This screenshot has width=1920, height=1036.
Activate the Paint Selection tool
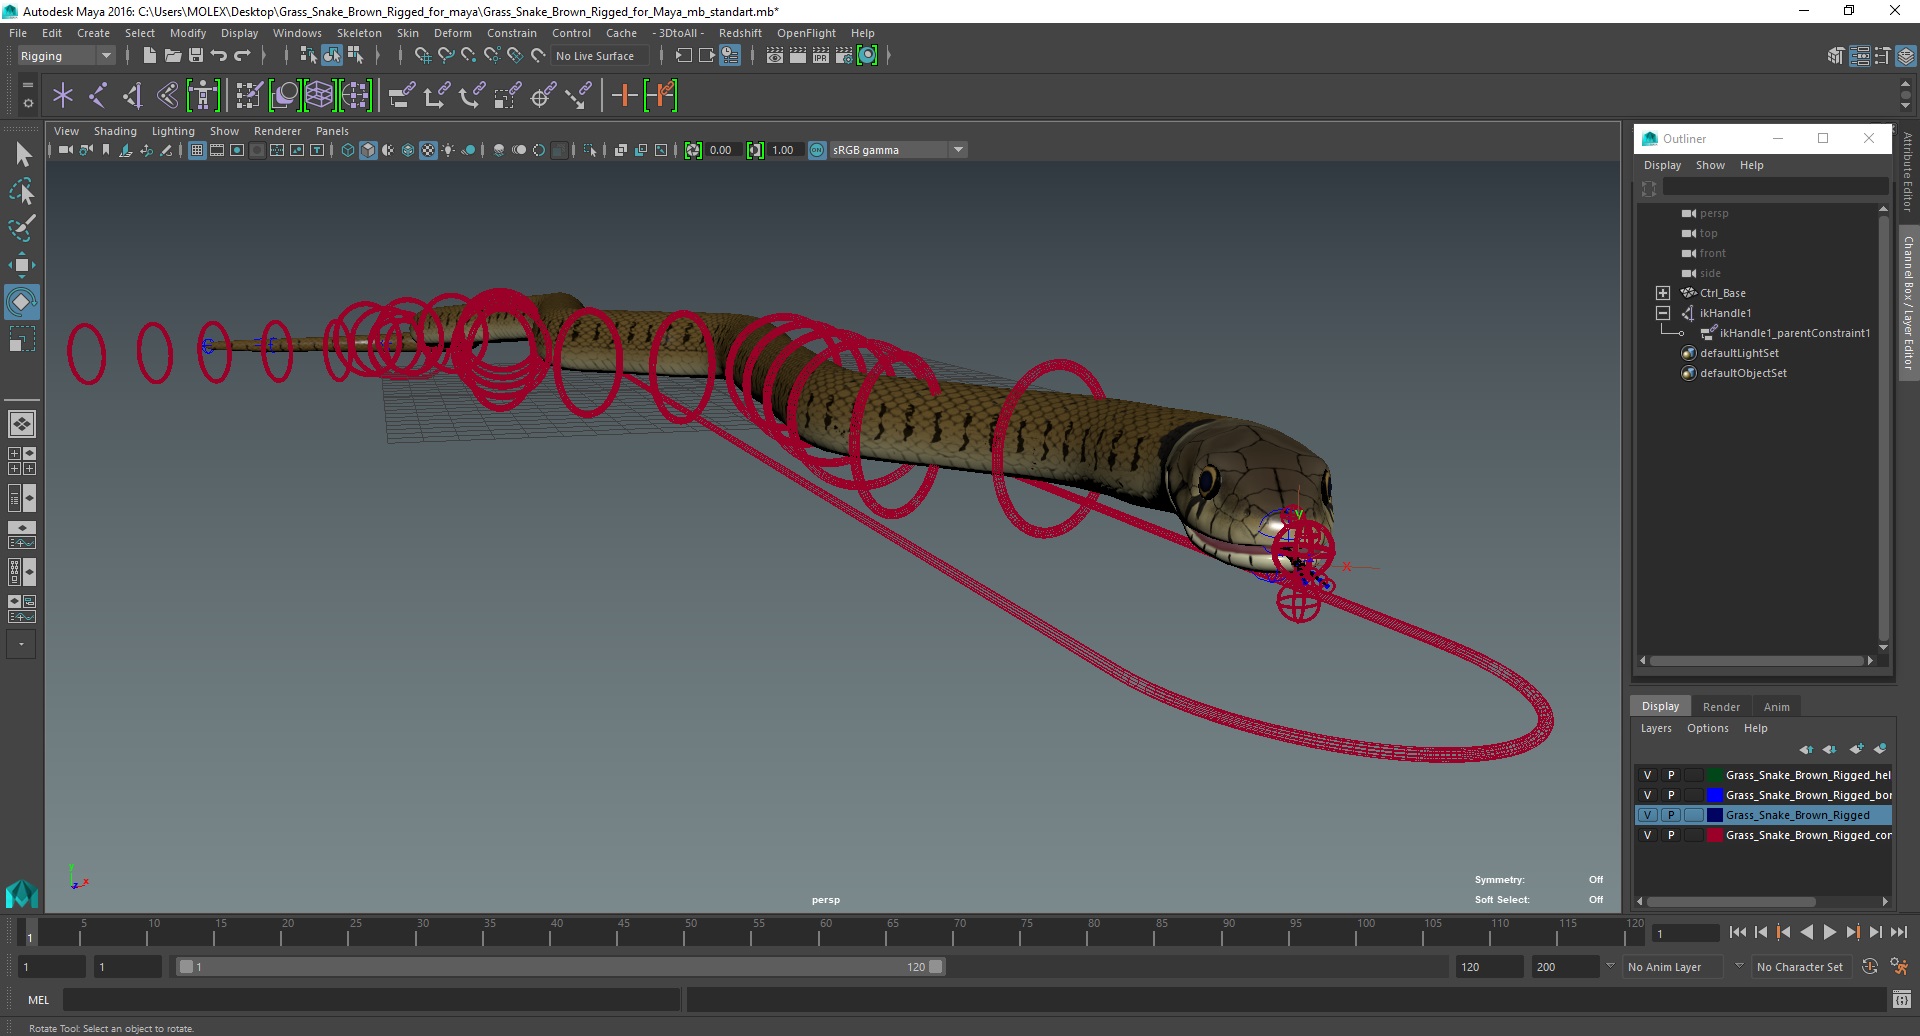(x=22, y=228)
